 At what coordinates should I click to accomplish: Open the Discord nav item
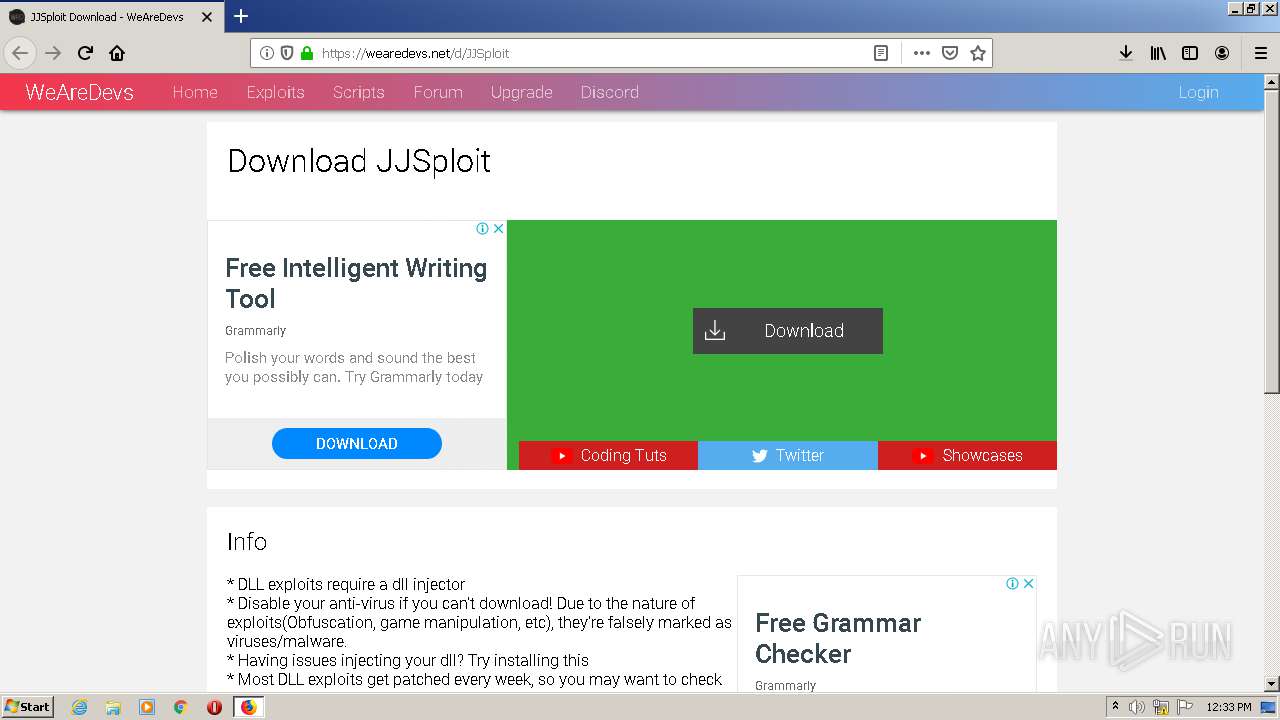[609, 92]
